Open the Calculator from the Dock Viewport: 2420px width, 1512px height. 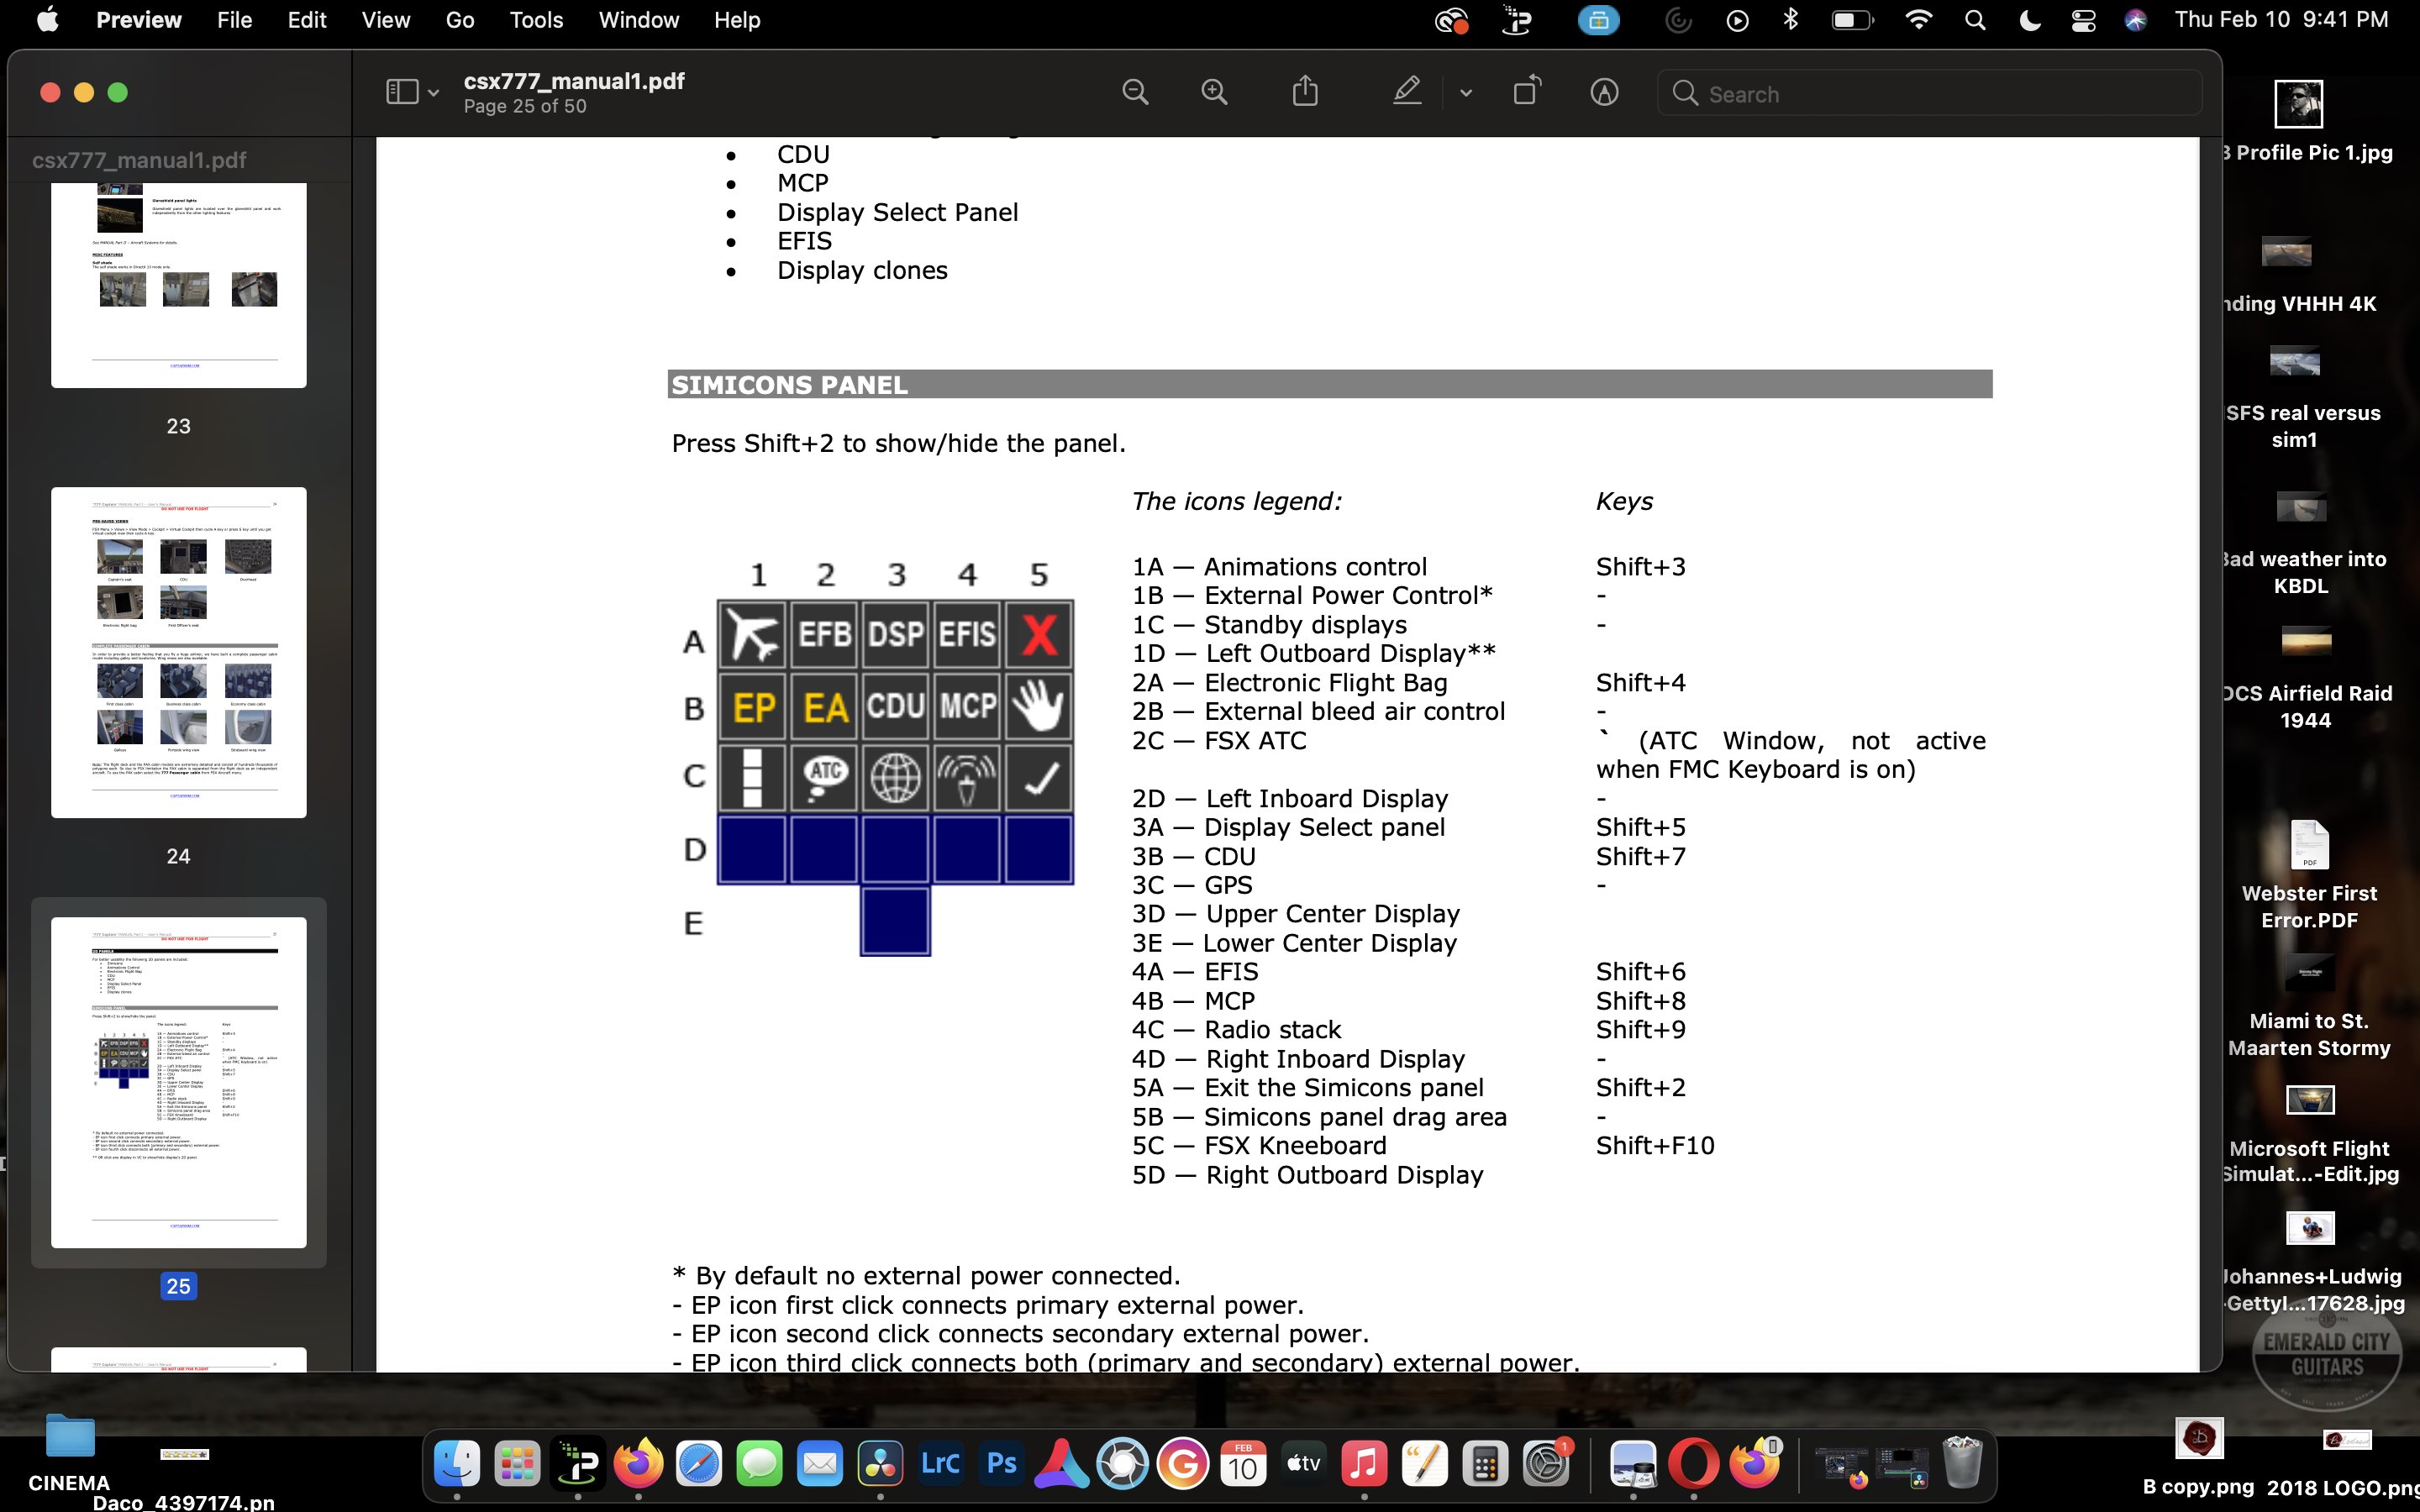(x=1484, y=1462)
